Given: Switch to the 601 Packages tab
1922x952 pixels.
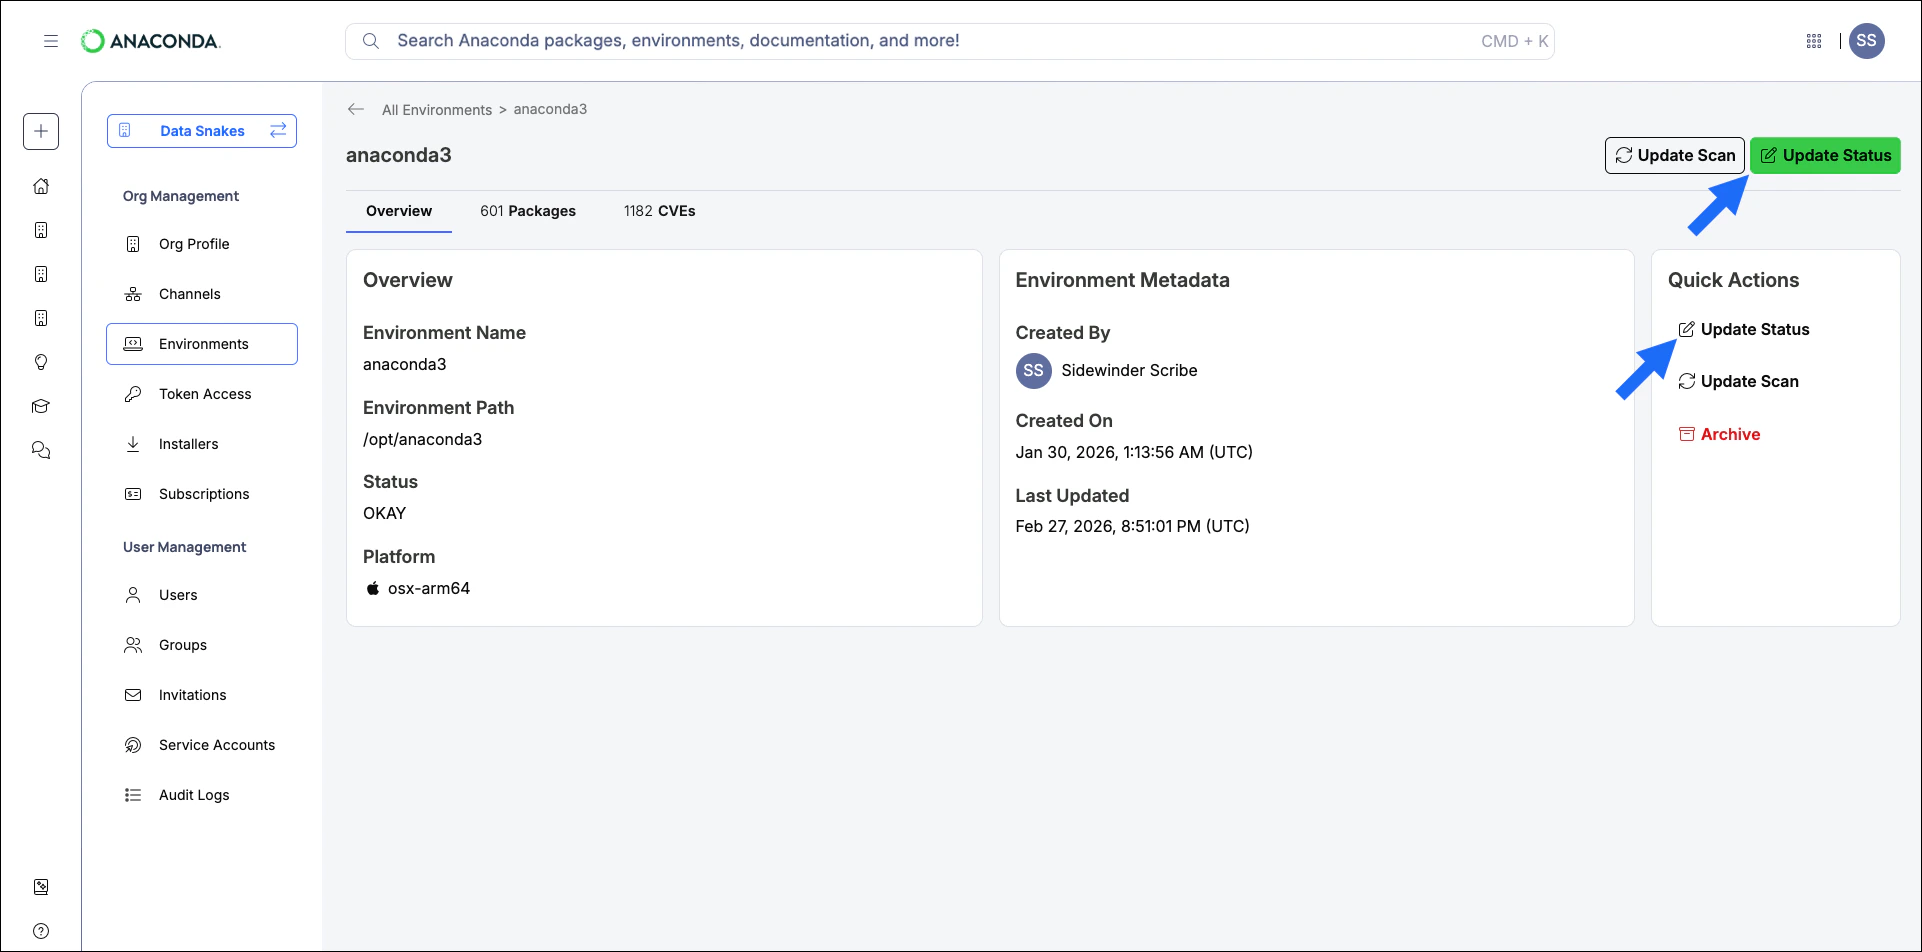Looking at the screenshot, I should (528, 211).
